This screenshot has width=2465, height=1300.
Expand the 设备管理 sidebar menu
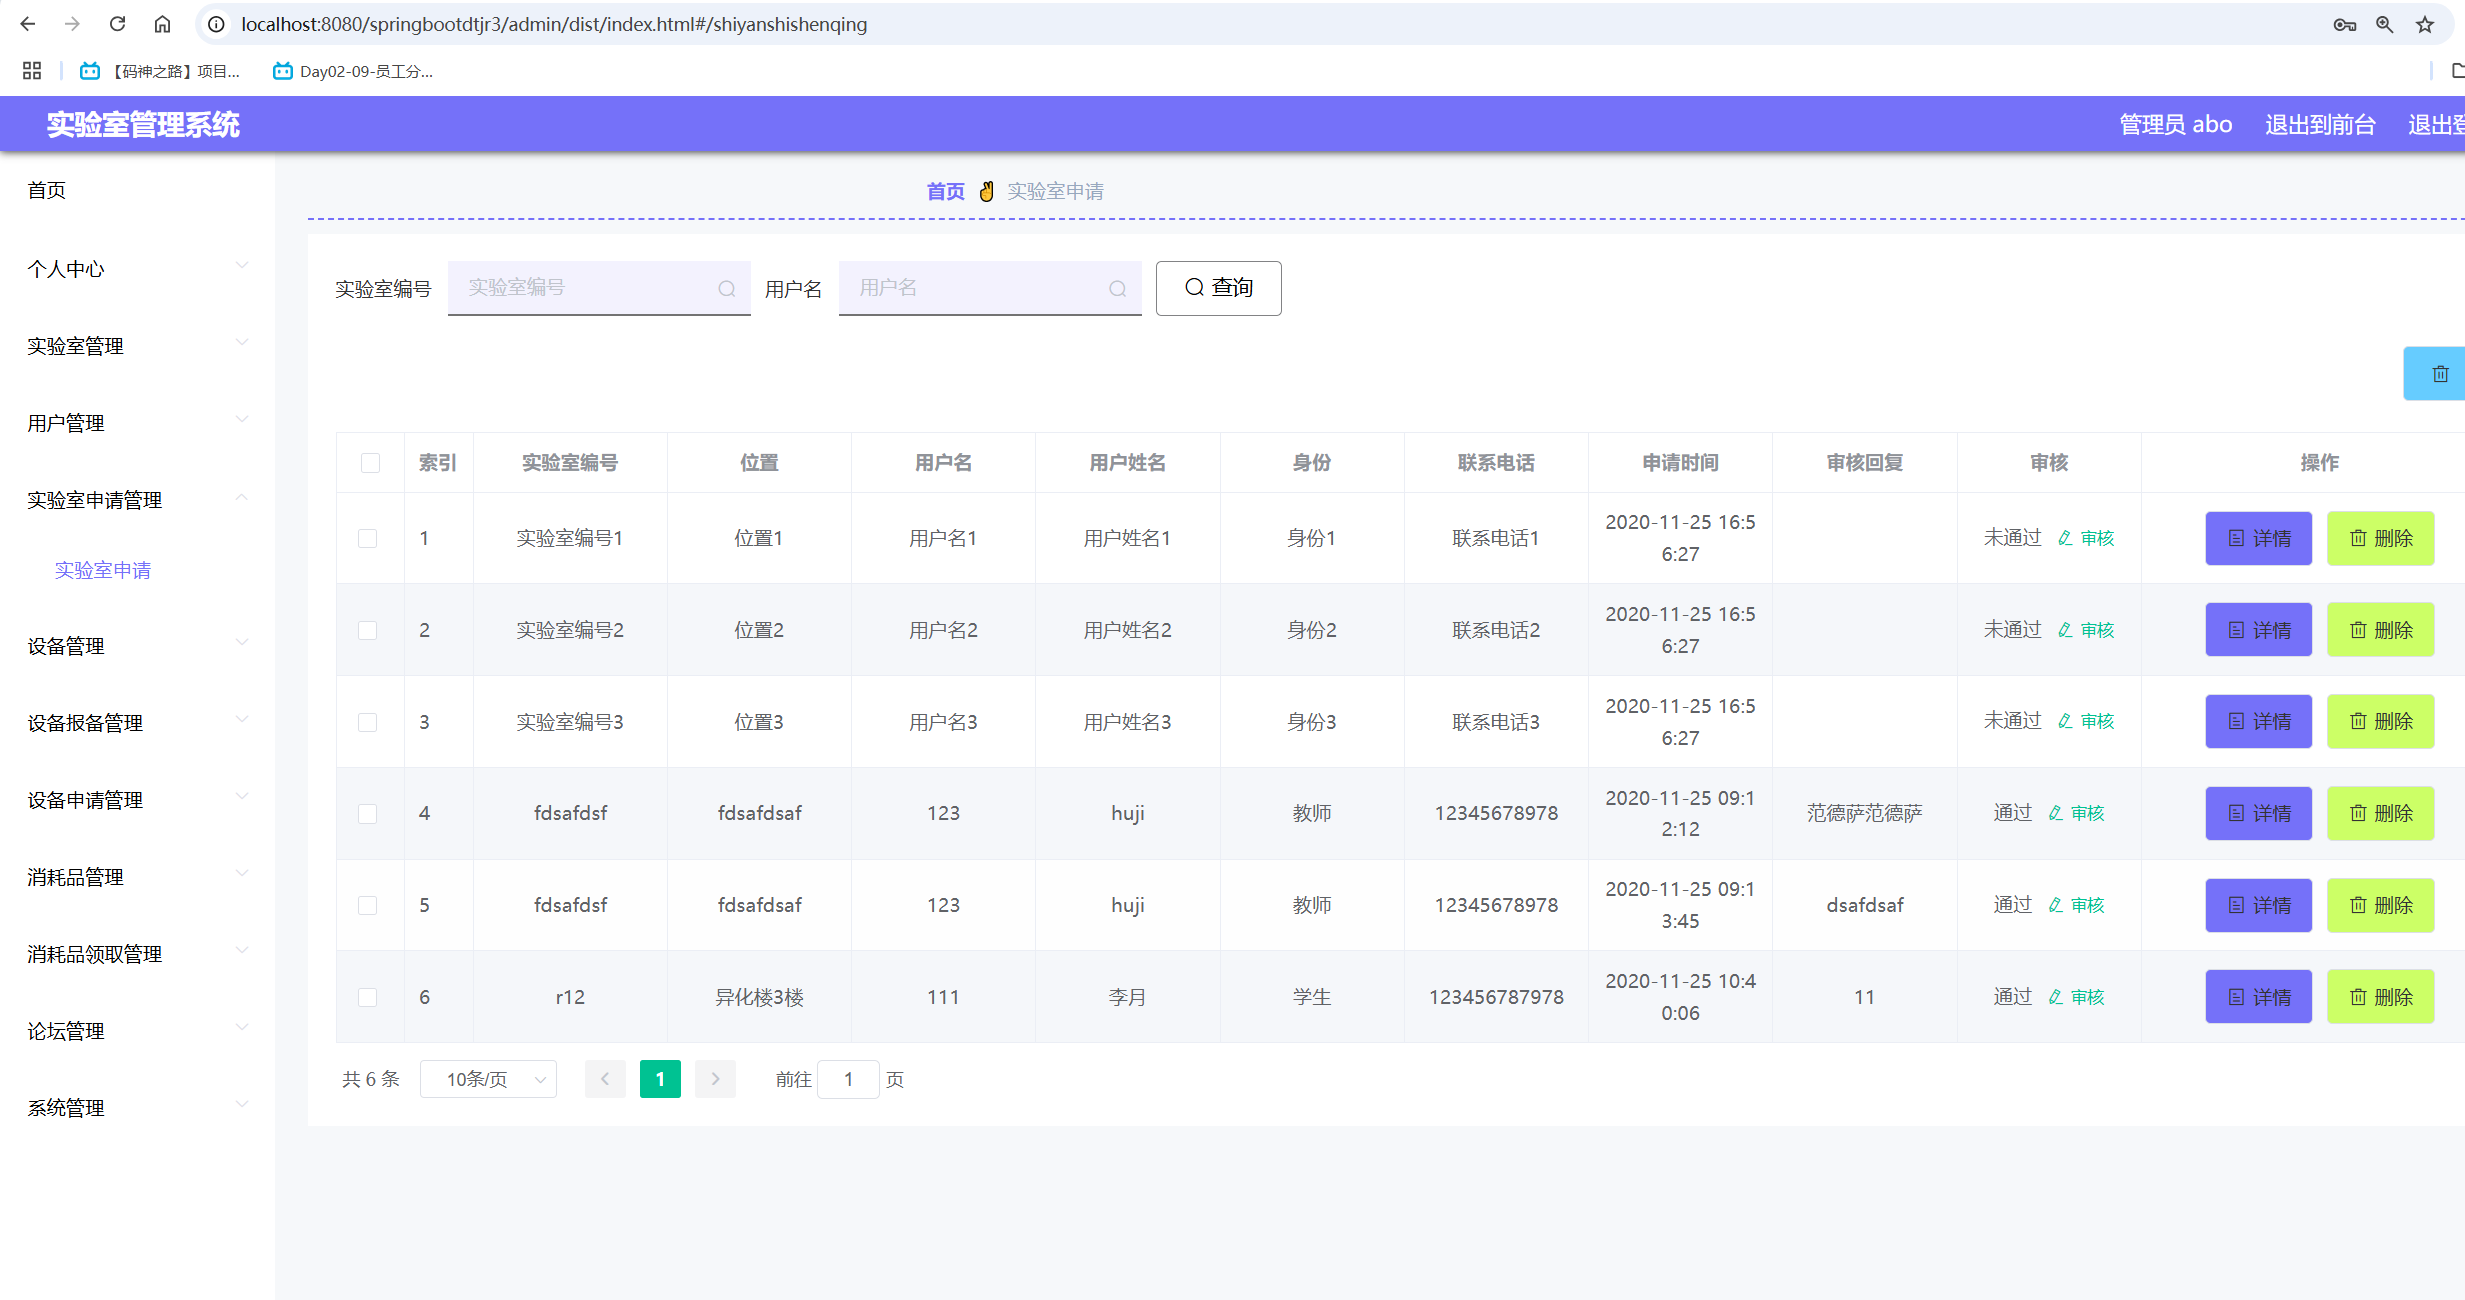click(x=137, y=645)
